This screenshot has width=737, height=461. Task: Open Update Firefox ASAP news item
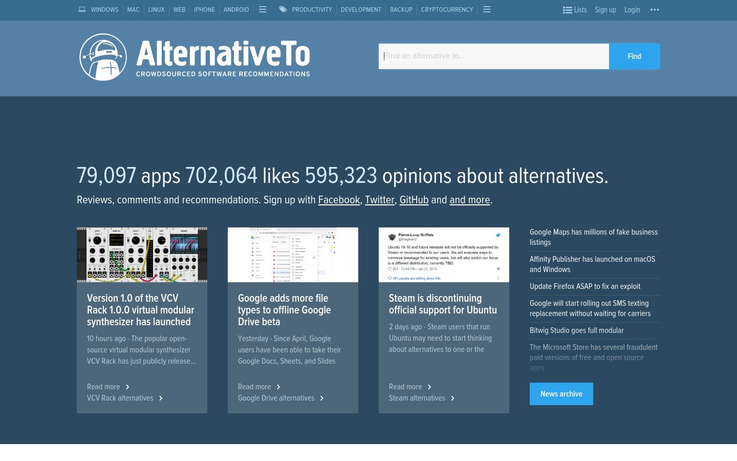[x=585, y=286]
